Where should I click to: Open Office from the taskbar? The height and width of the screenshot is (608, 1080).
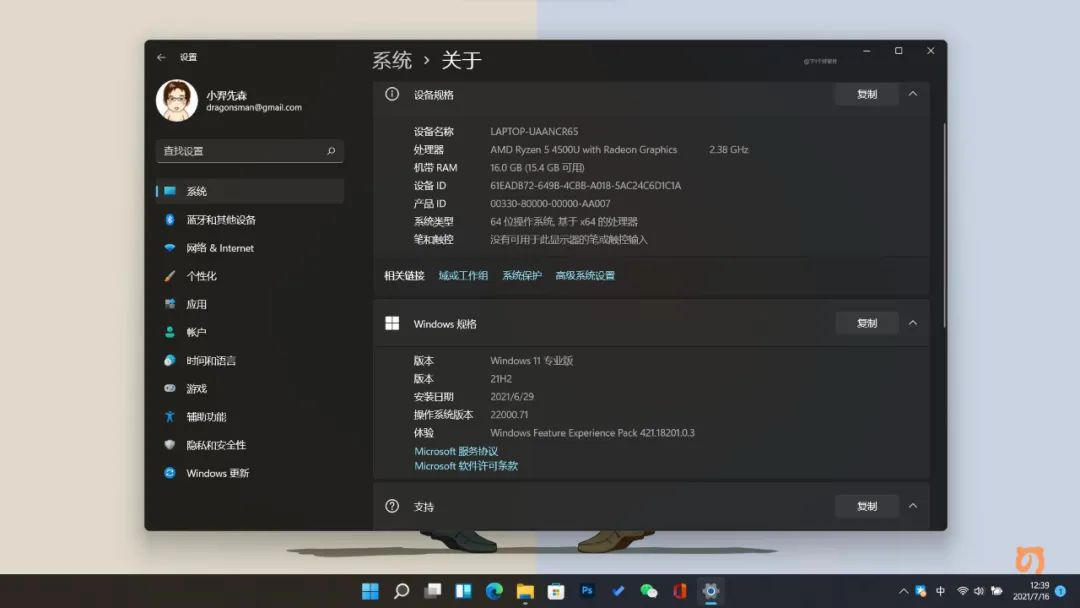coord(680,591)
